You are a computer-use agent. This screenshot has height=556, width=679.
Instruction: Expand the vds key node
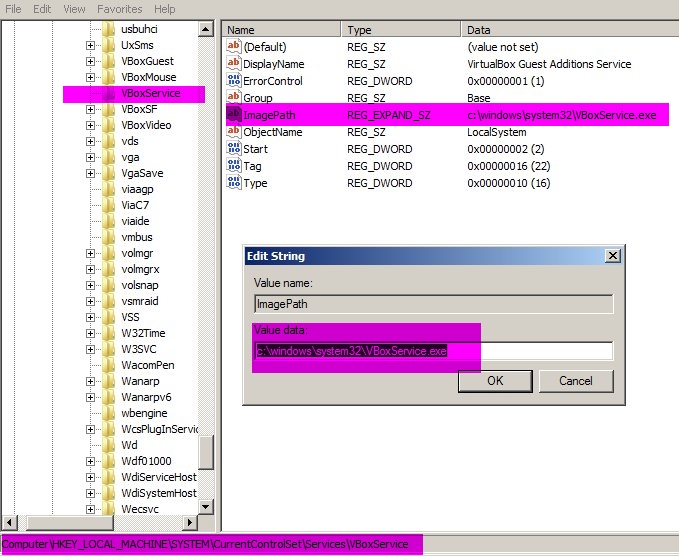coord(90,142)
